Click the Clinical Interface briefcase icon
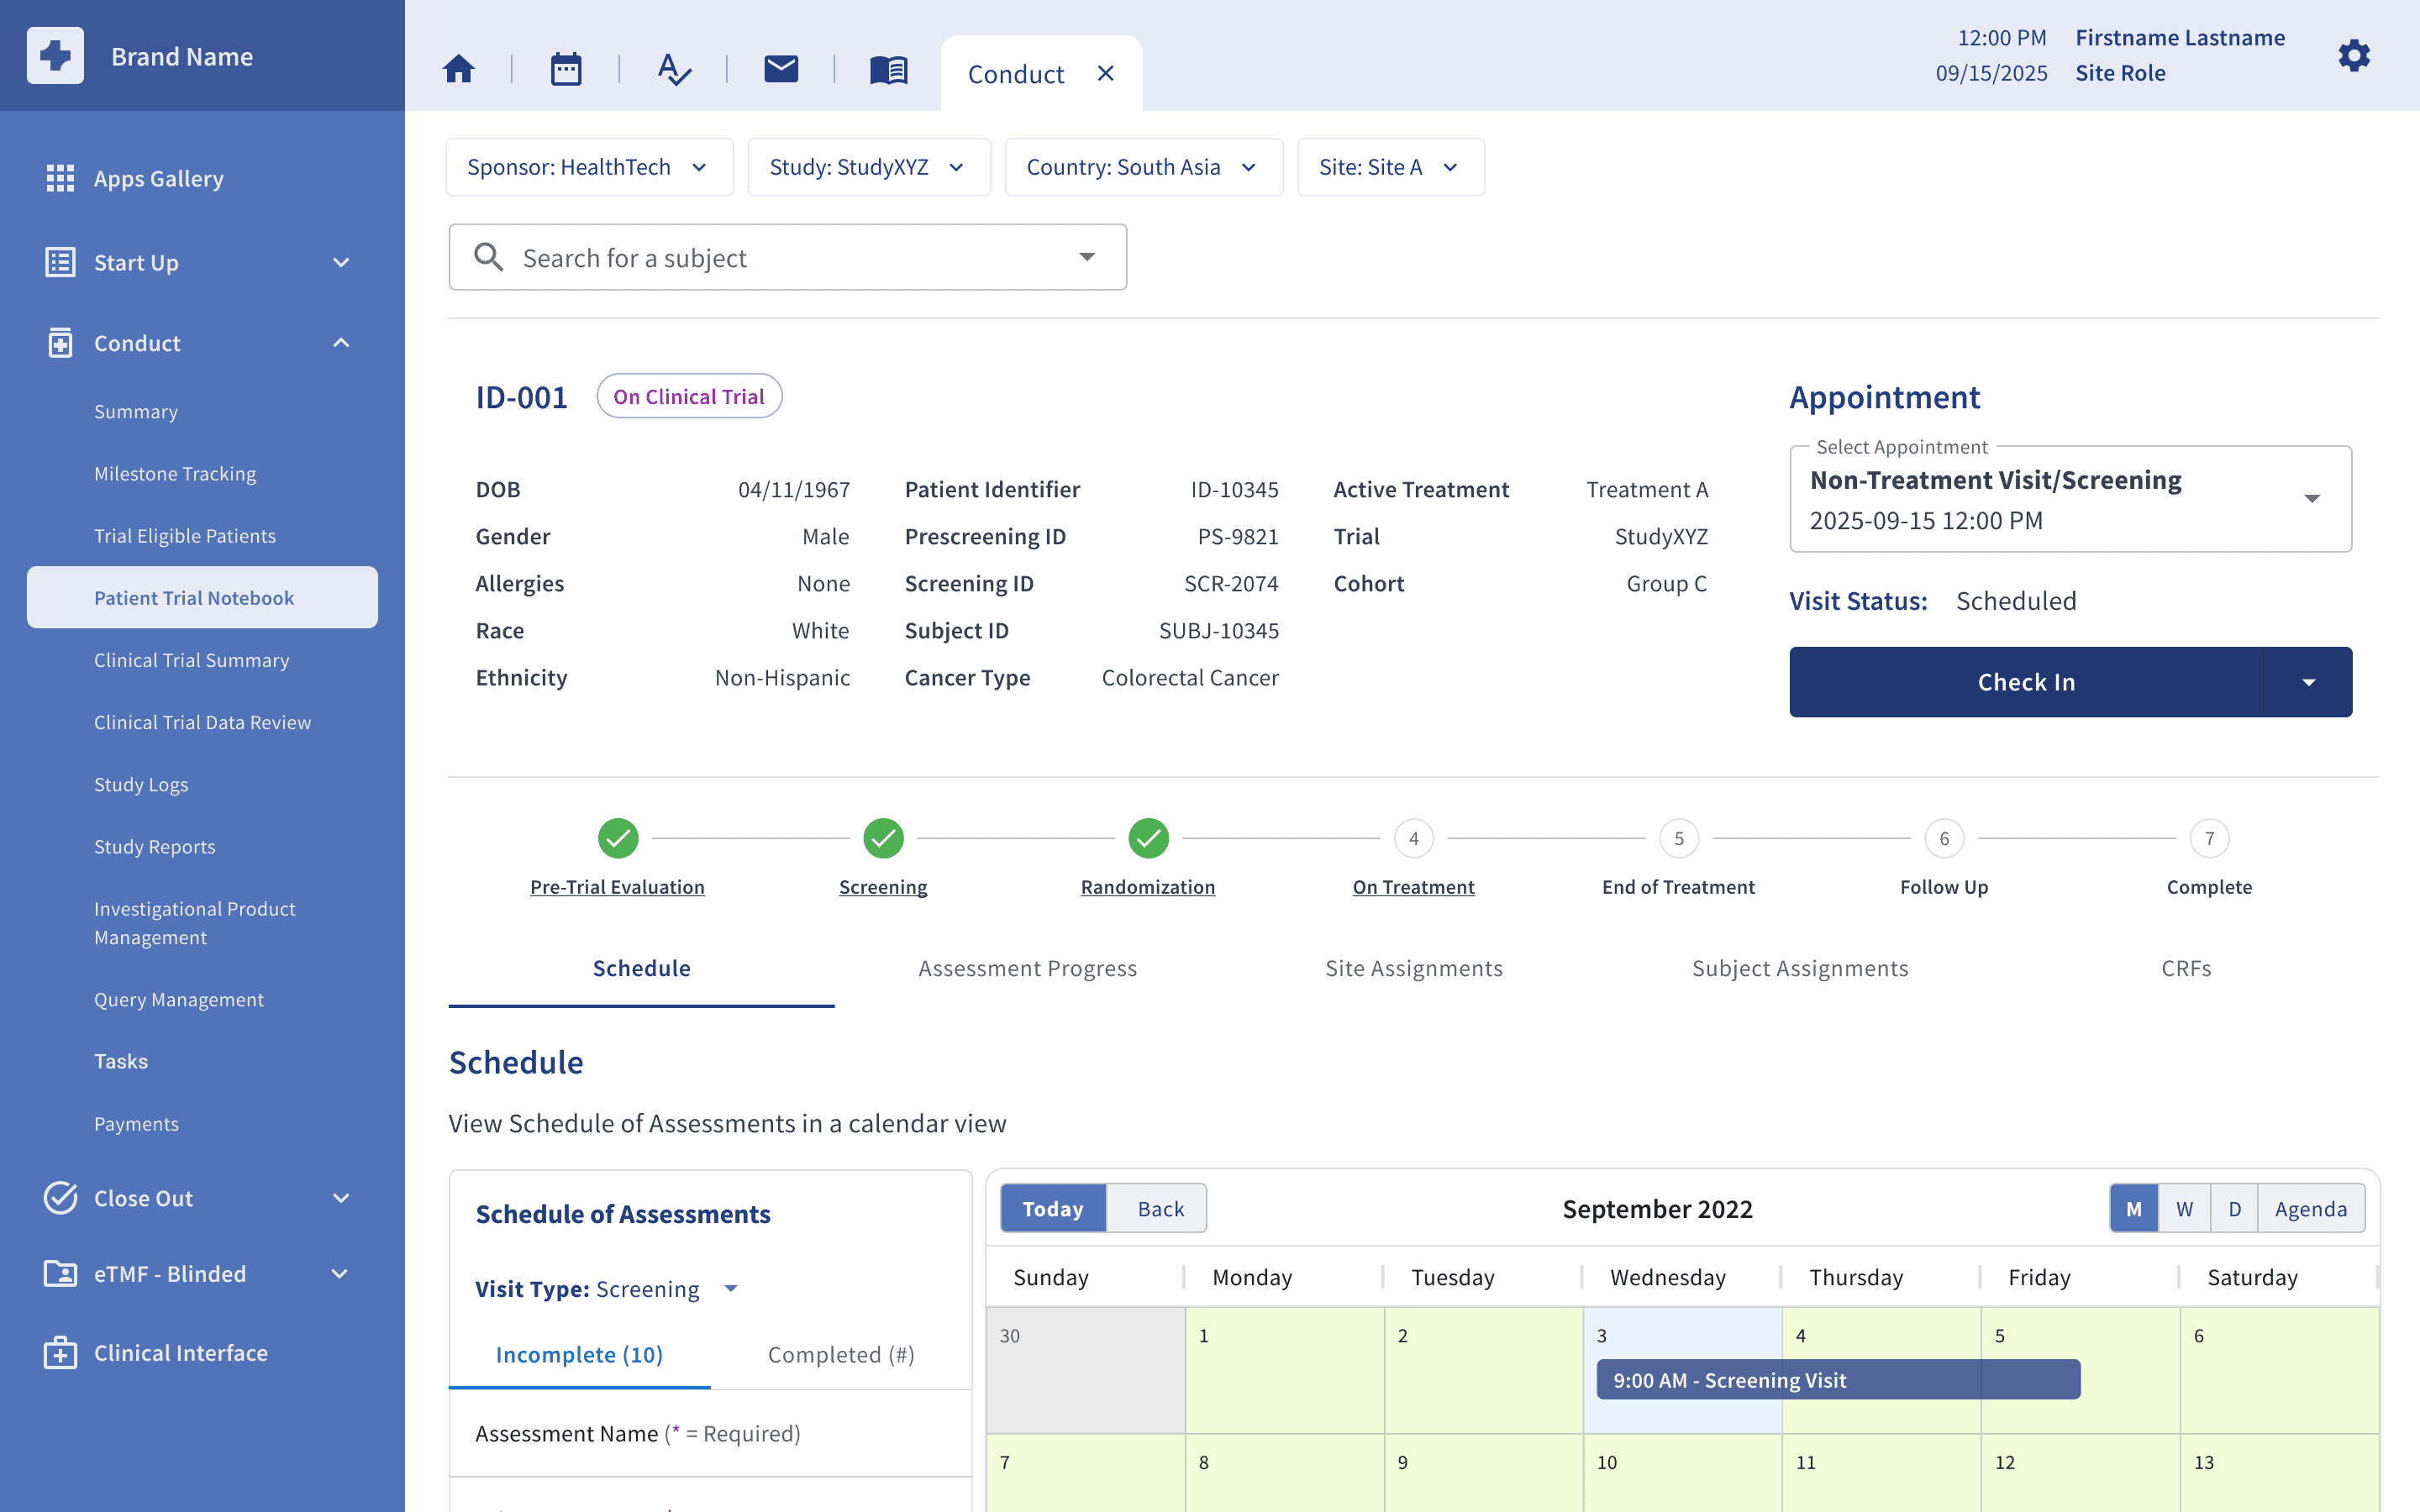The height and width of the screenshot is (1512, 2420). (60, 1352)
